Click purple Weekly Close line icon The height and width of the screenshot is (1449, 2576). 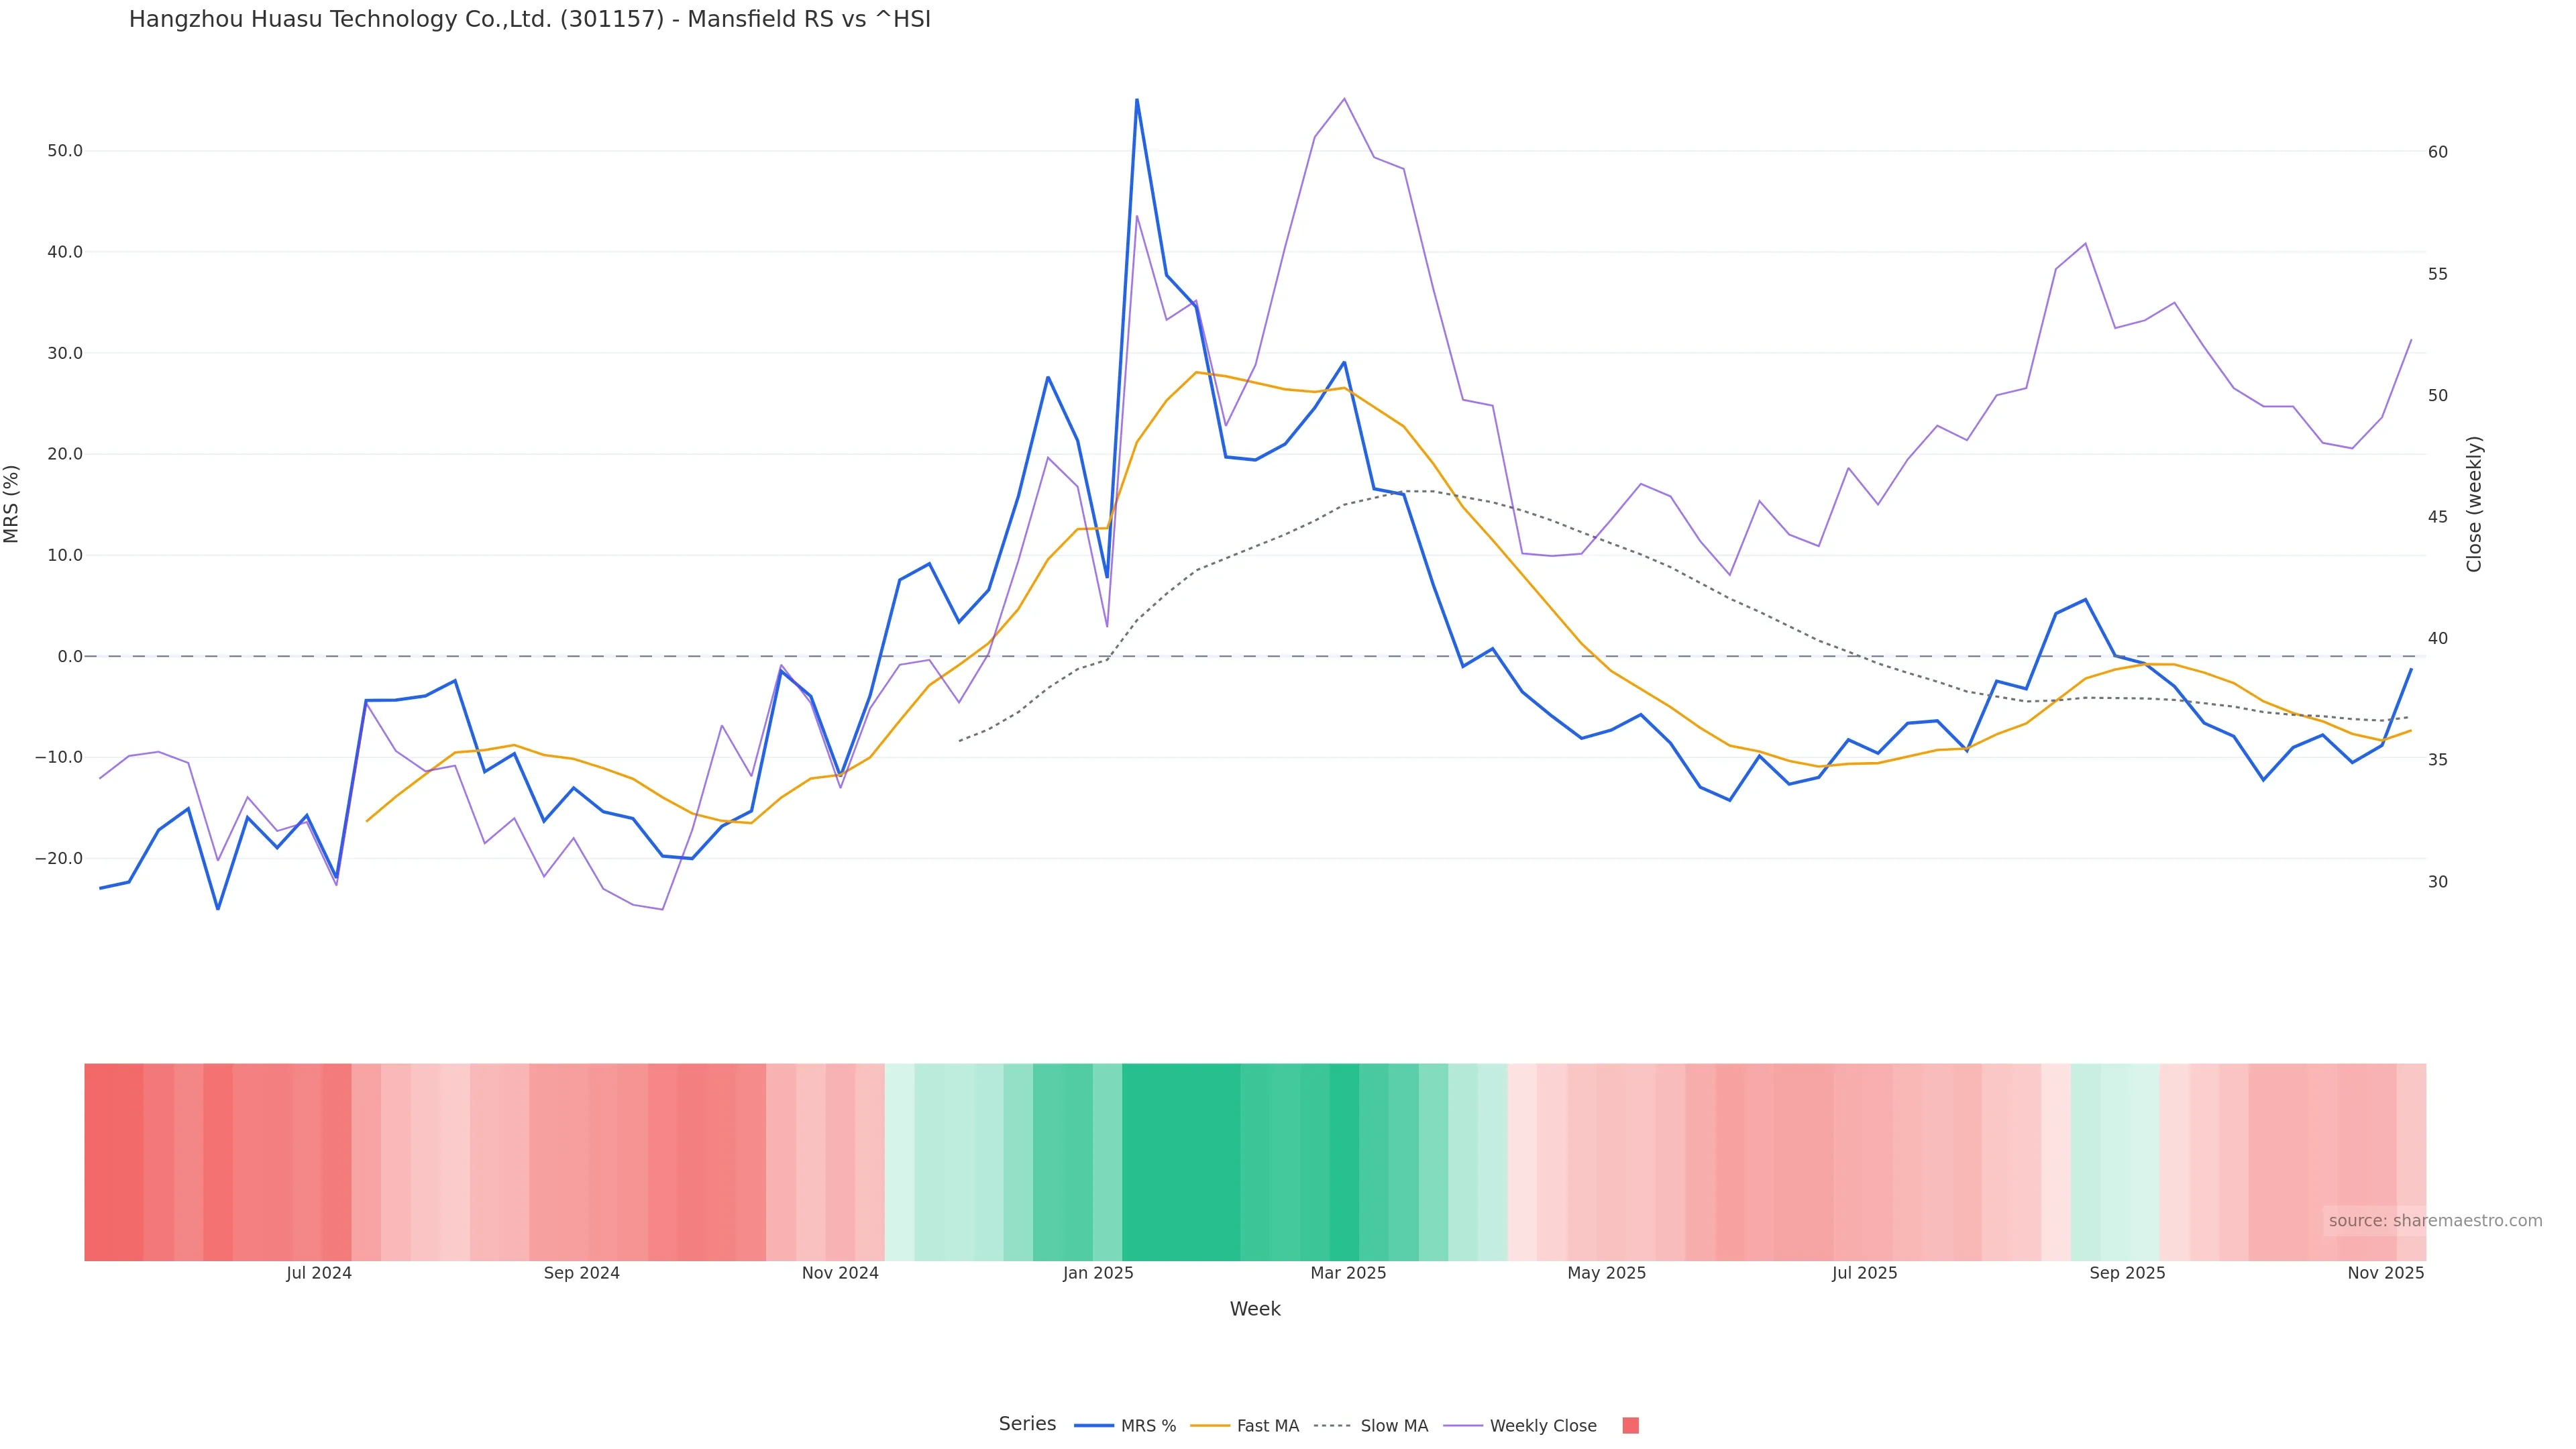coord(1463,1426)
